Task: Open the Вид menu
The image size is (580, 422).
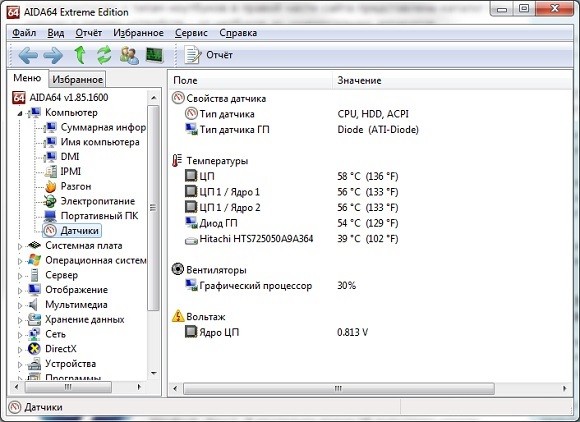Action: pos(56,33)
